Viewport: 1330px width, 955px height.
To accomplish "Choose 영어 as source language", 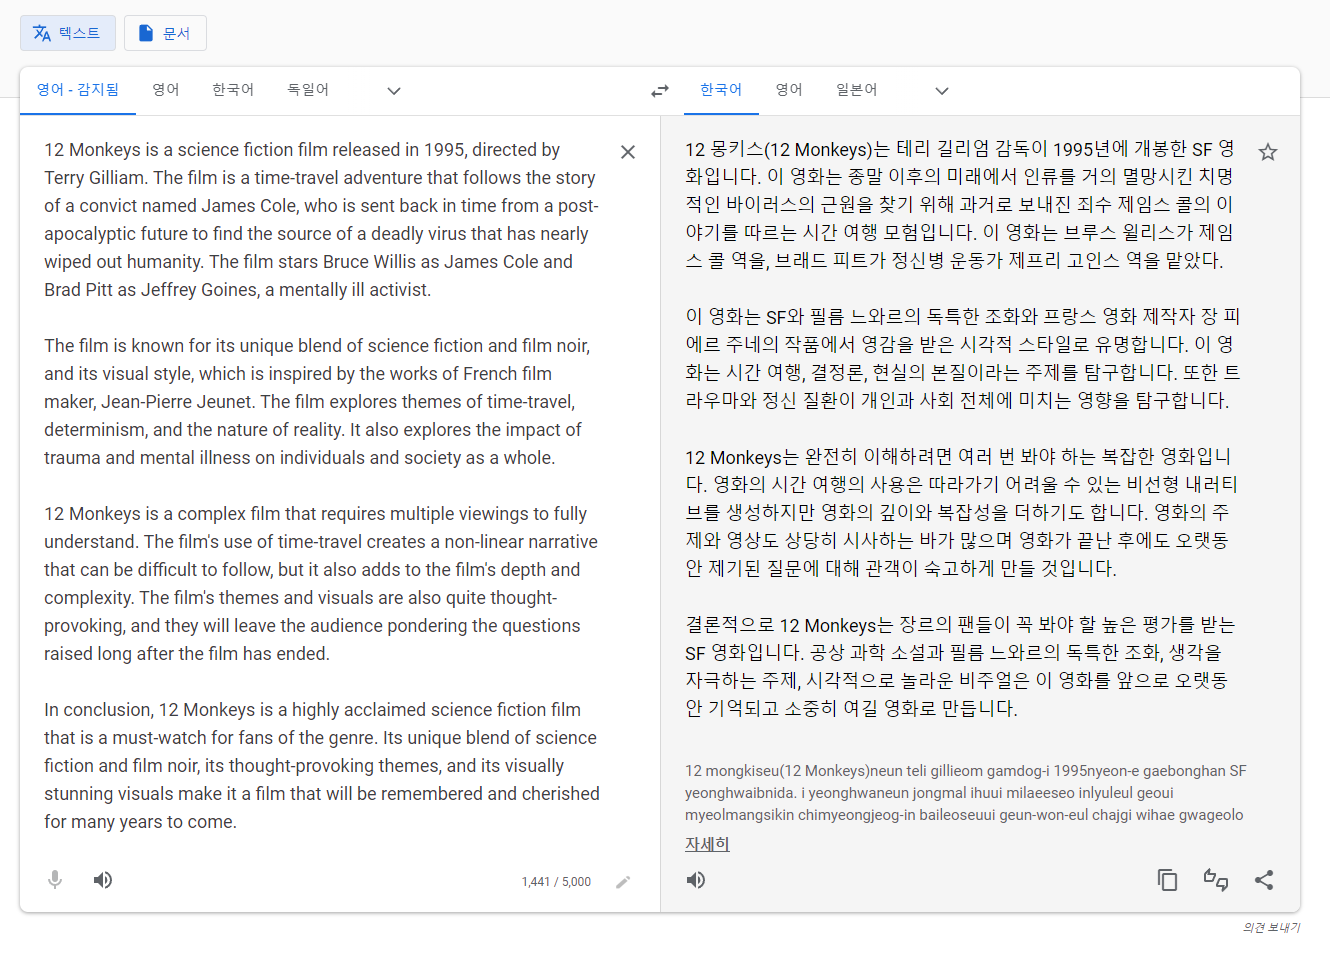I will click(166, 90).
